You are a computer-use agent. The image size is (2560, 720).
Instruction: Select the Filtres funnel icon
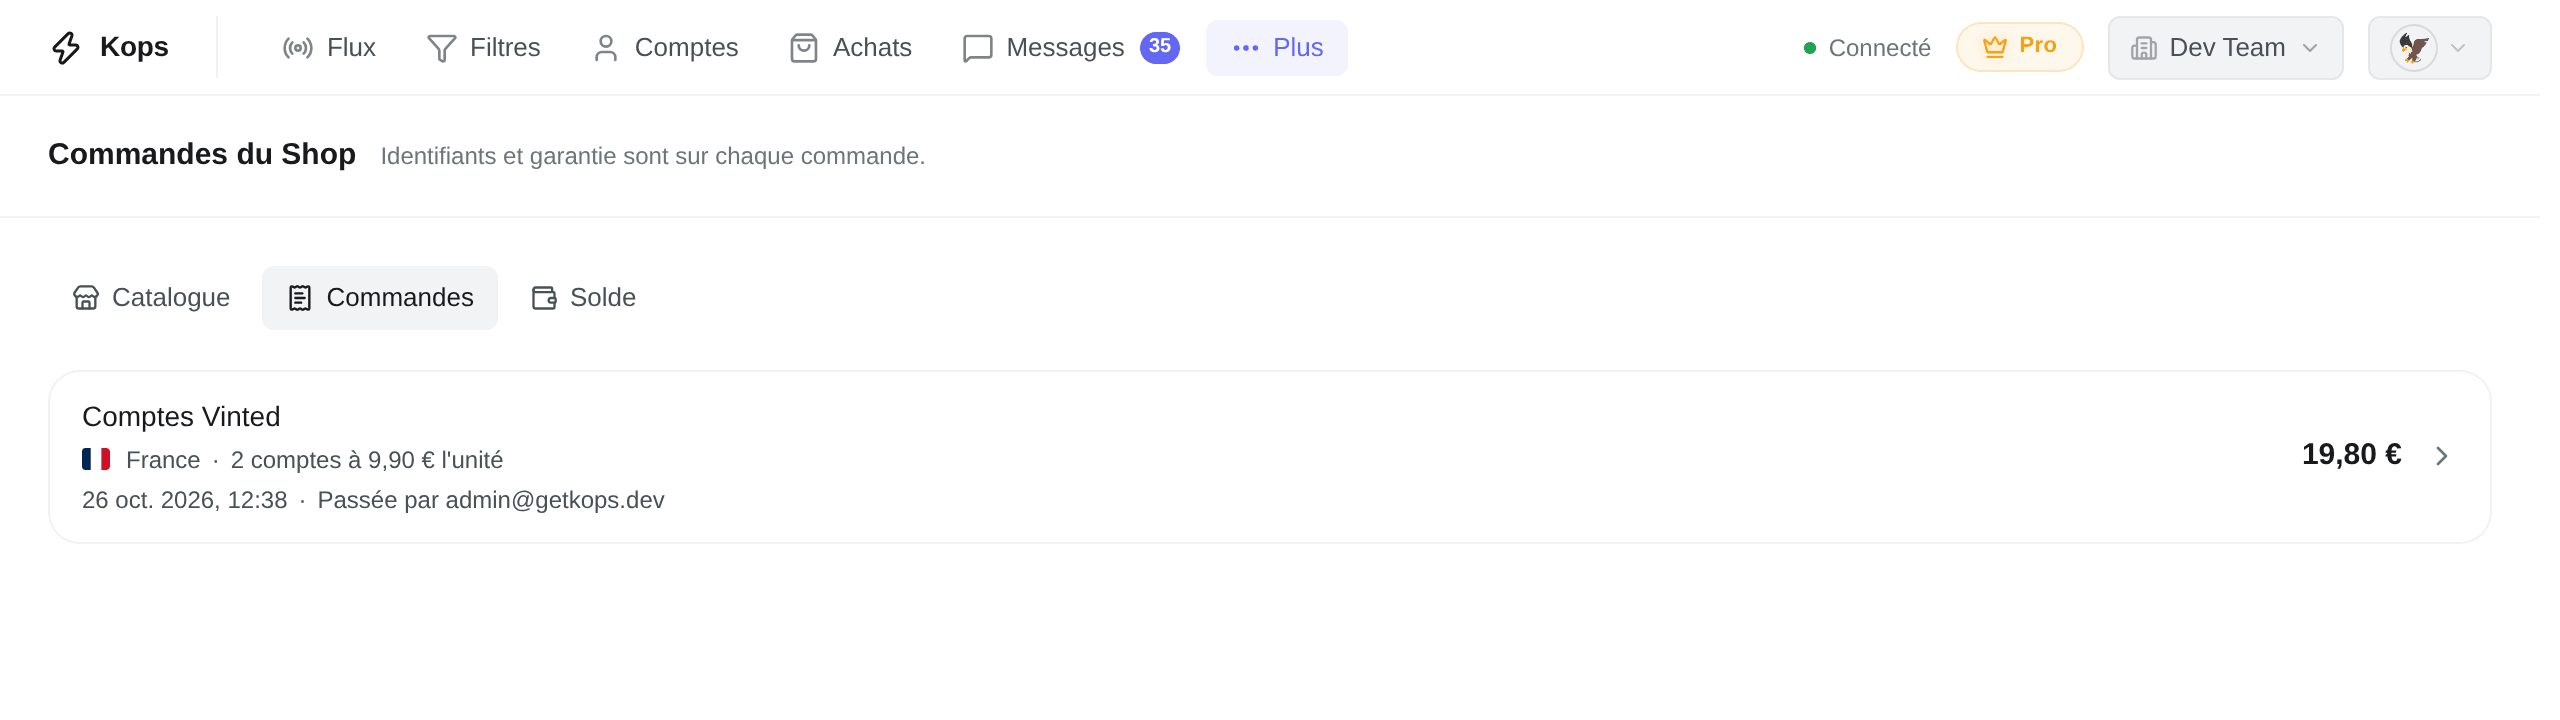[x=441, y=48]
